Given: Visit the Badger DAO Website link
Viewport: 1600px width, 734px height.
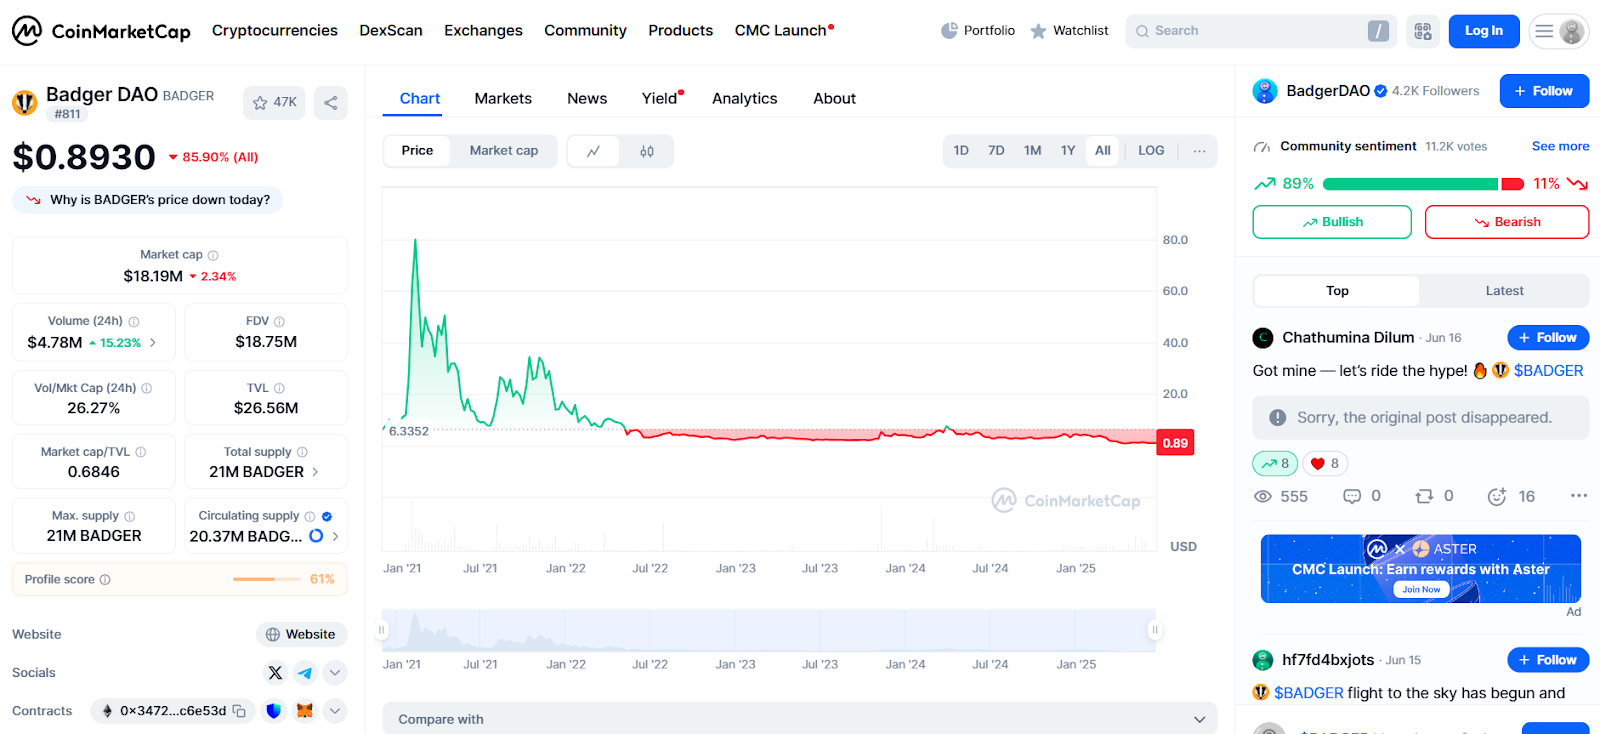Looking at the screenshot, I should [301, 635].
